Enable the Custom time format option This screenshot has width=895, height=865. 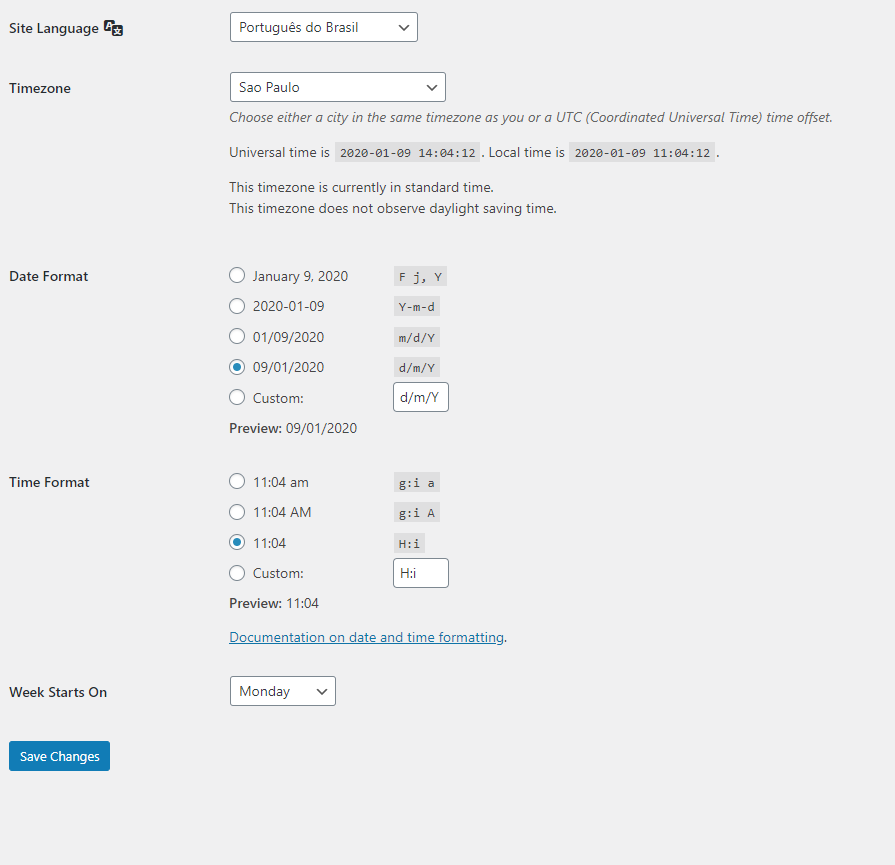click(x=237, y=573)
